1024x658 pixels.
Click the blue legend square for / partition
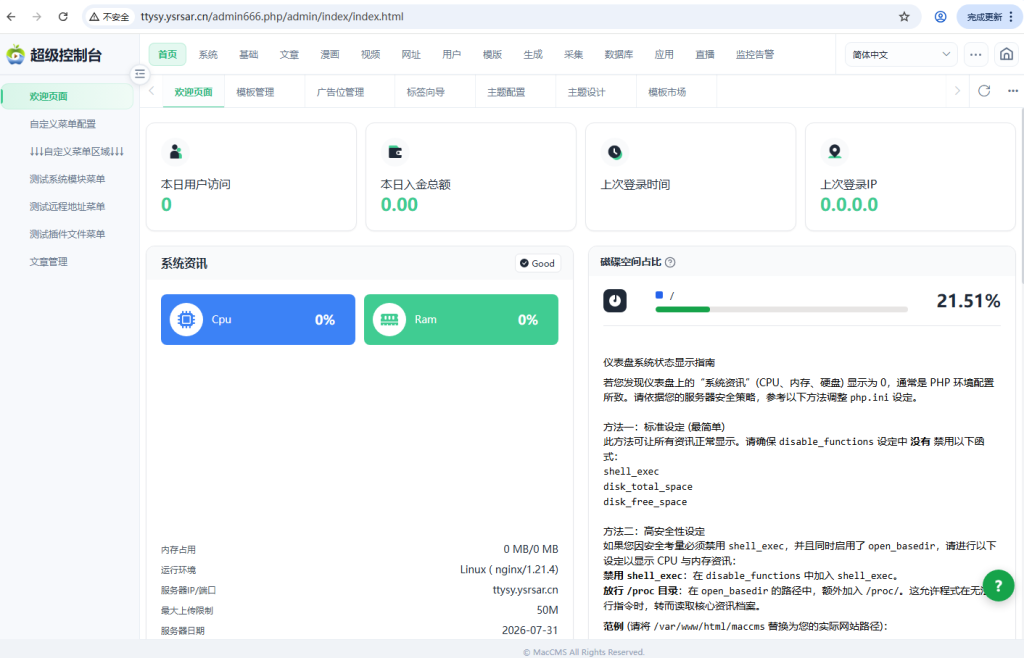[659, 295]
